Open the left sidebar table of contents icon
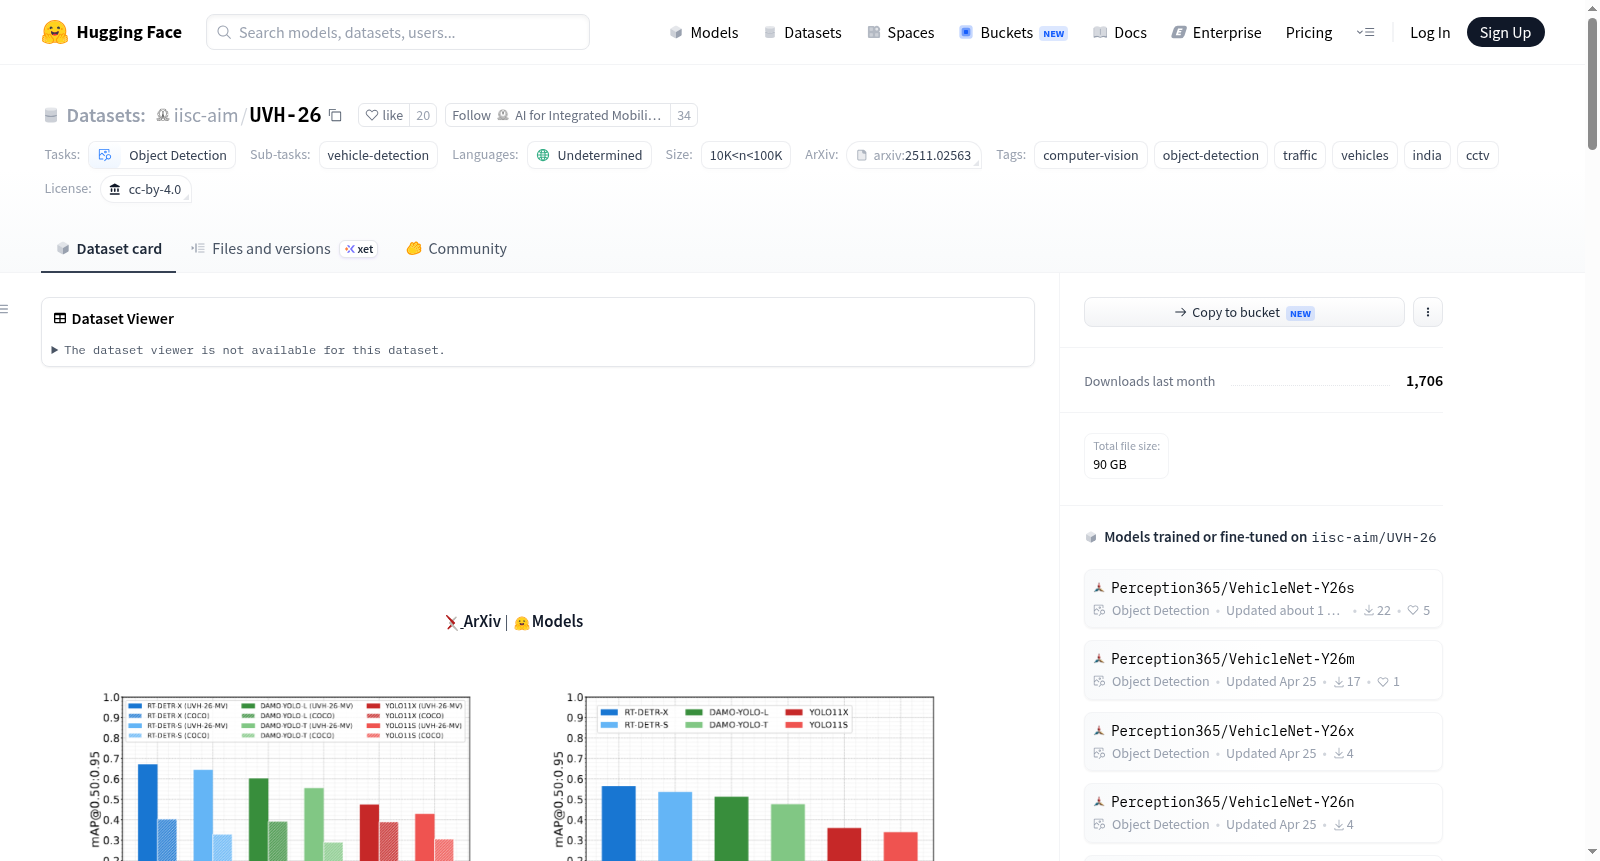Viewport: 1600px width, 861px height. coord(4,309)
